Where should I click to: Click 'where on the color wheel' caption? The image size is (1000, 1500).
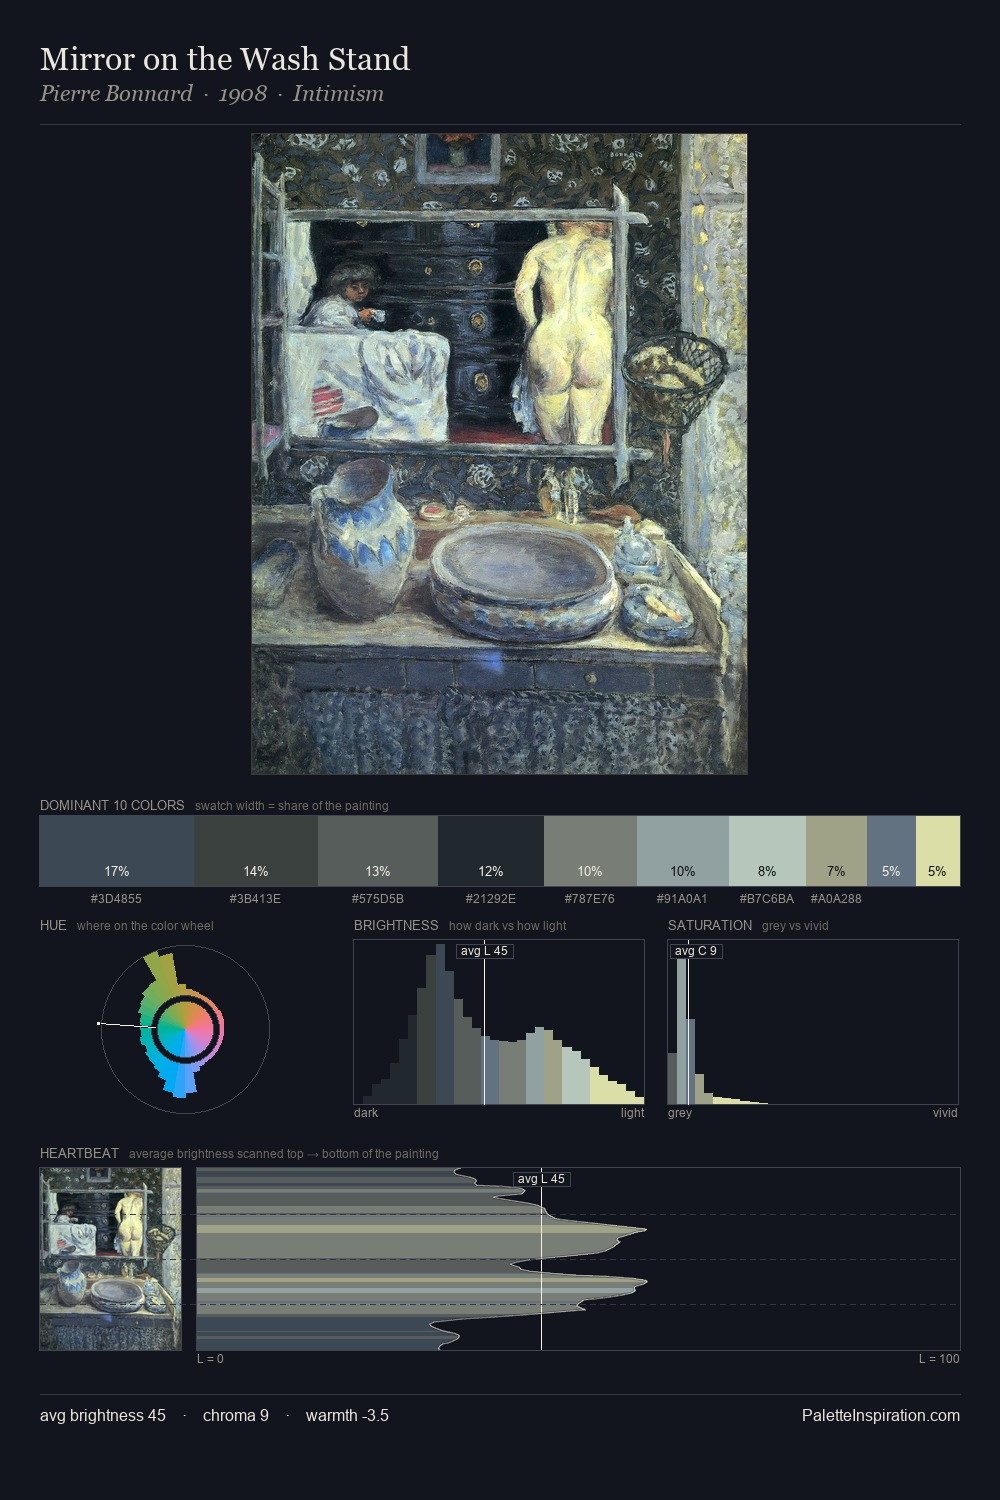(145, 926)
